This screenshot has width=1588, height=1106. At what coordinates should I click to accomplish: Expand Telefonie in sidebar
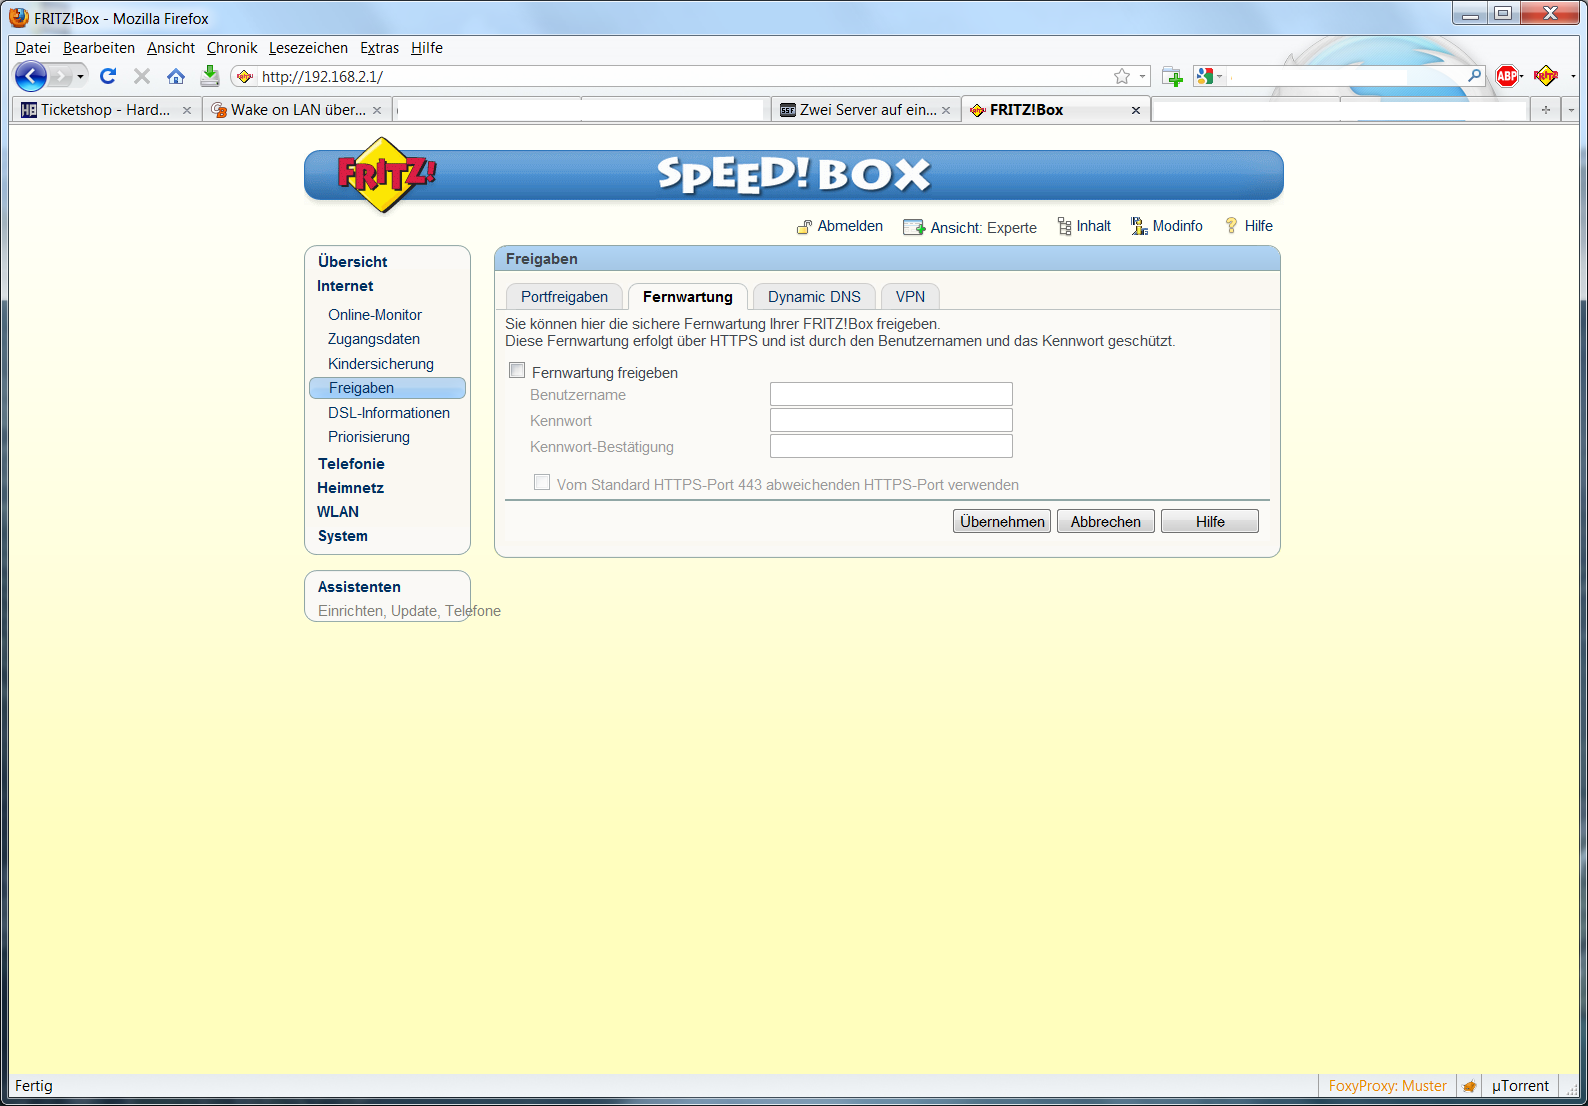tap(351, 464)
